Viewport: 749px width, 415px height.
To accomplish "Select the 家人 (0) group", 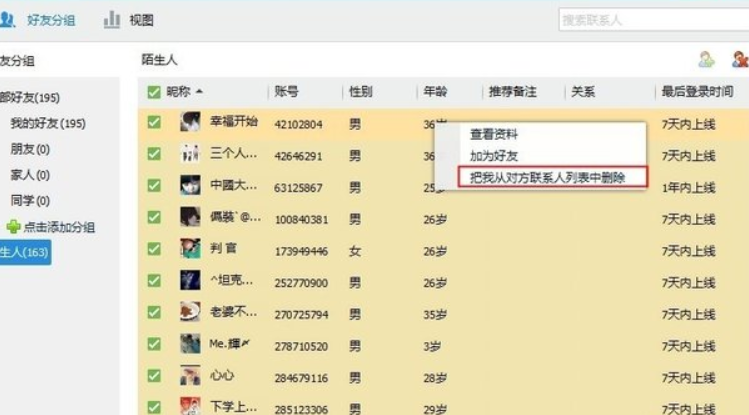I will point(30,175).
